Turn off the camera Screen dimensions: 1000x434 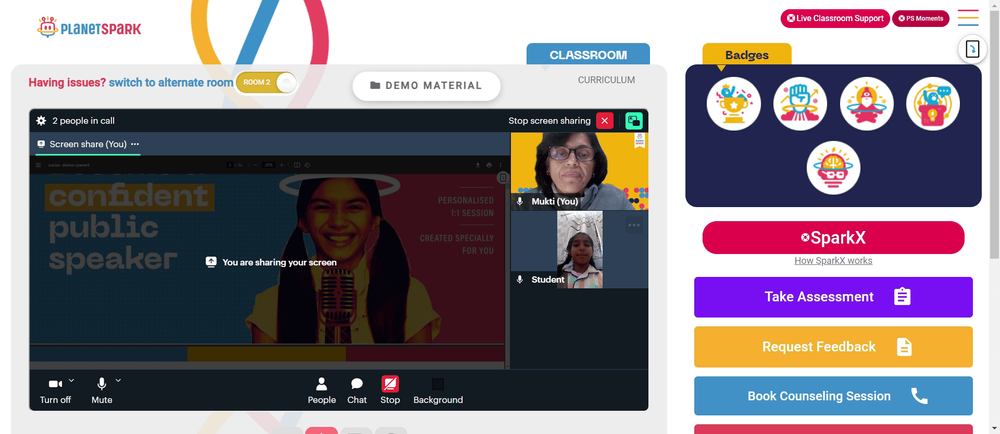55,390
